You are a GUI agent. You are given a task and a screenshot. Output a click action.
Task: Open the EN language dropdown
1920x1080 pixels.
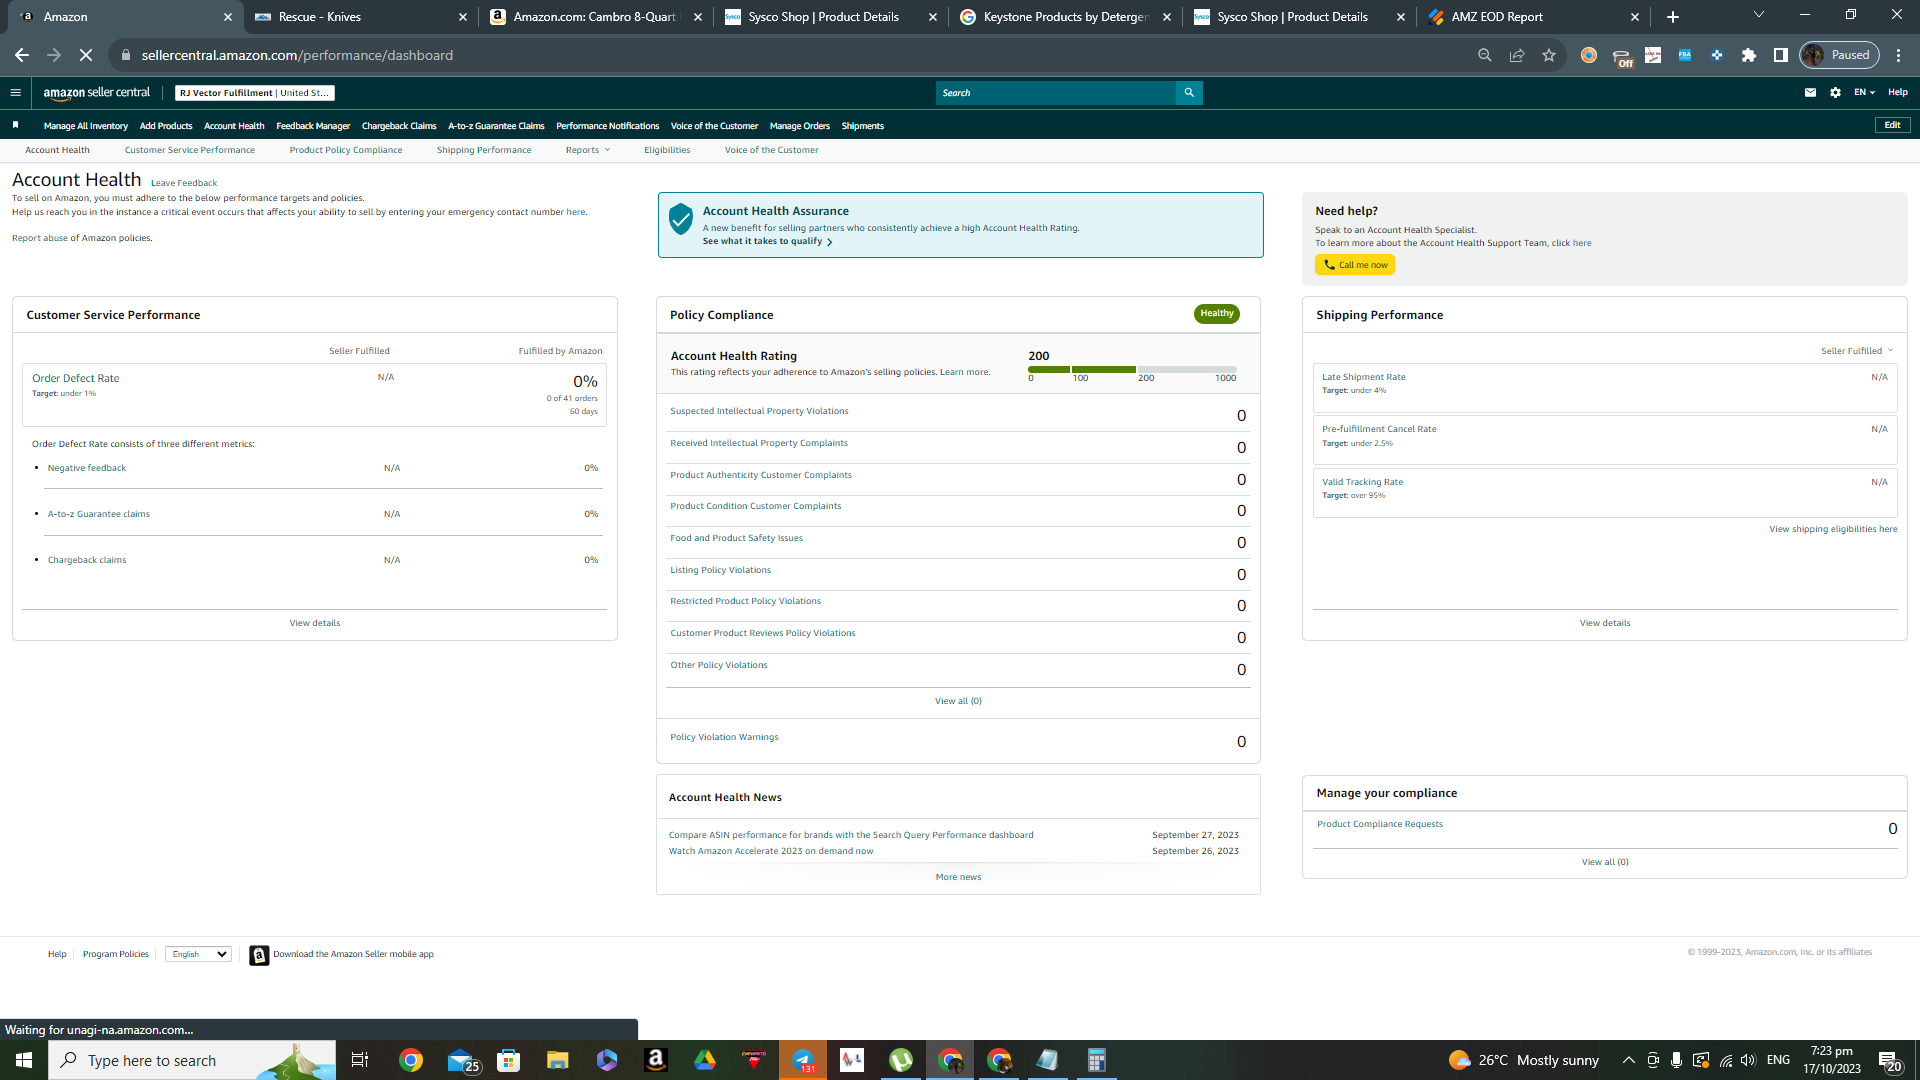(x=1864, y=93)
